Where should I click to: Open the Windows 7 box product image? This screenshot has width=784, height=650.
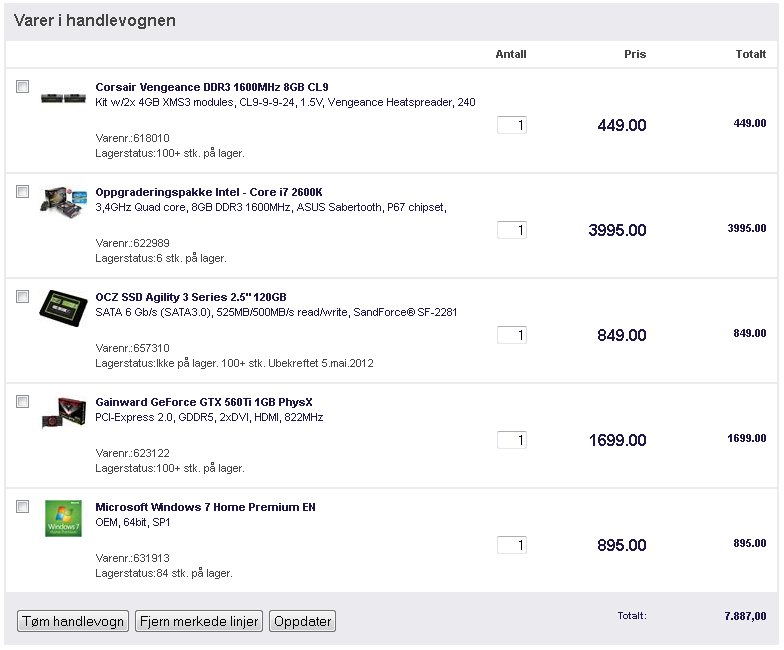click(x=63, y=518)
